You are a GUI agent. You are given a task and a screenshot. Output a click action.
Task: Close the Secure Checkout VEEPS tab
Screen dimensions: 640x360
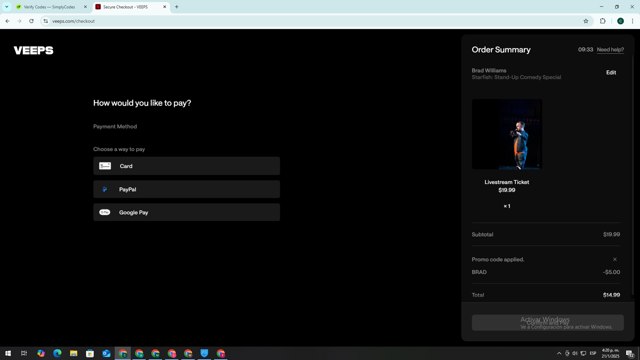pos(164,7)
